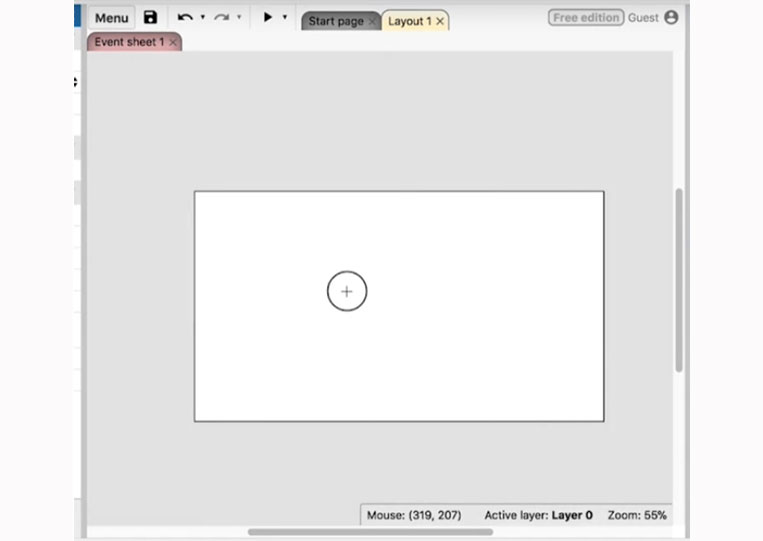
Task: Select the Layout 1 tab
Action: pos(410,21)
